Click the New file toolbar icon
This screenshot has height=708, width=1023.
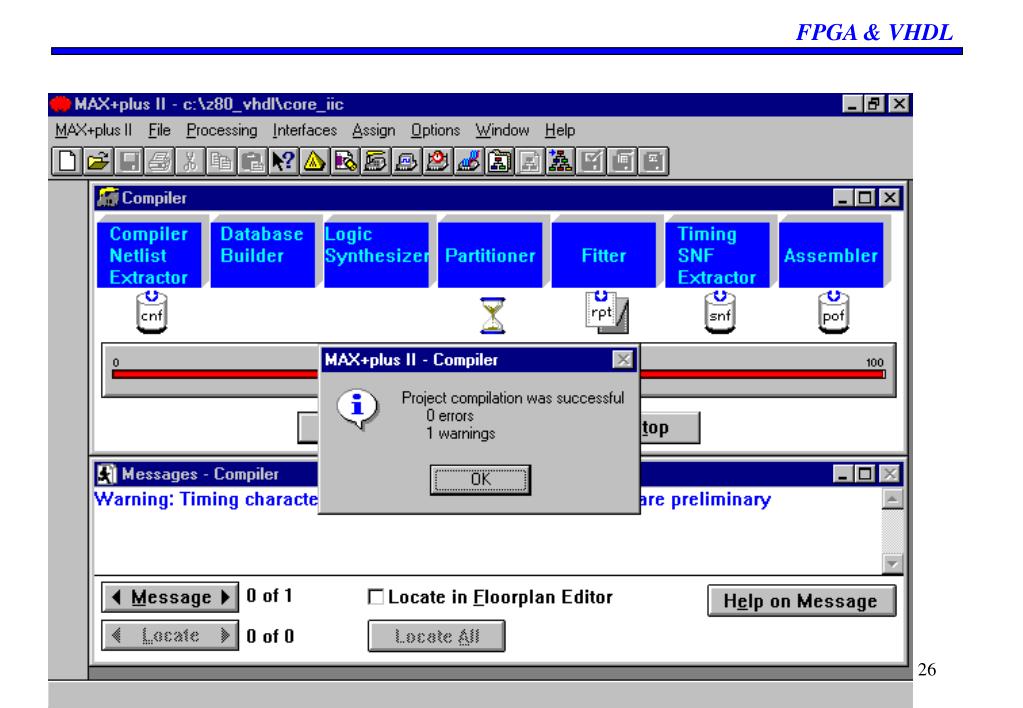[x=67, y=161]
